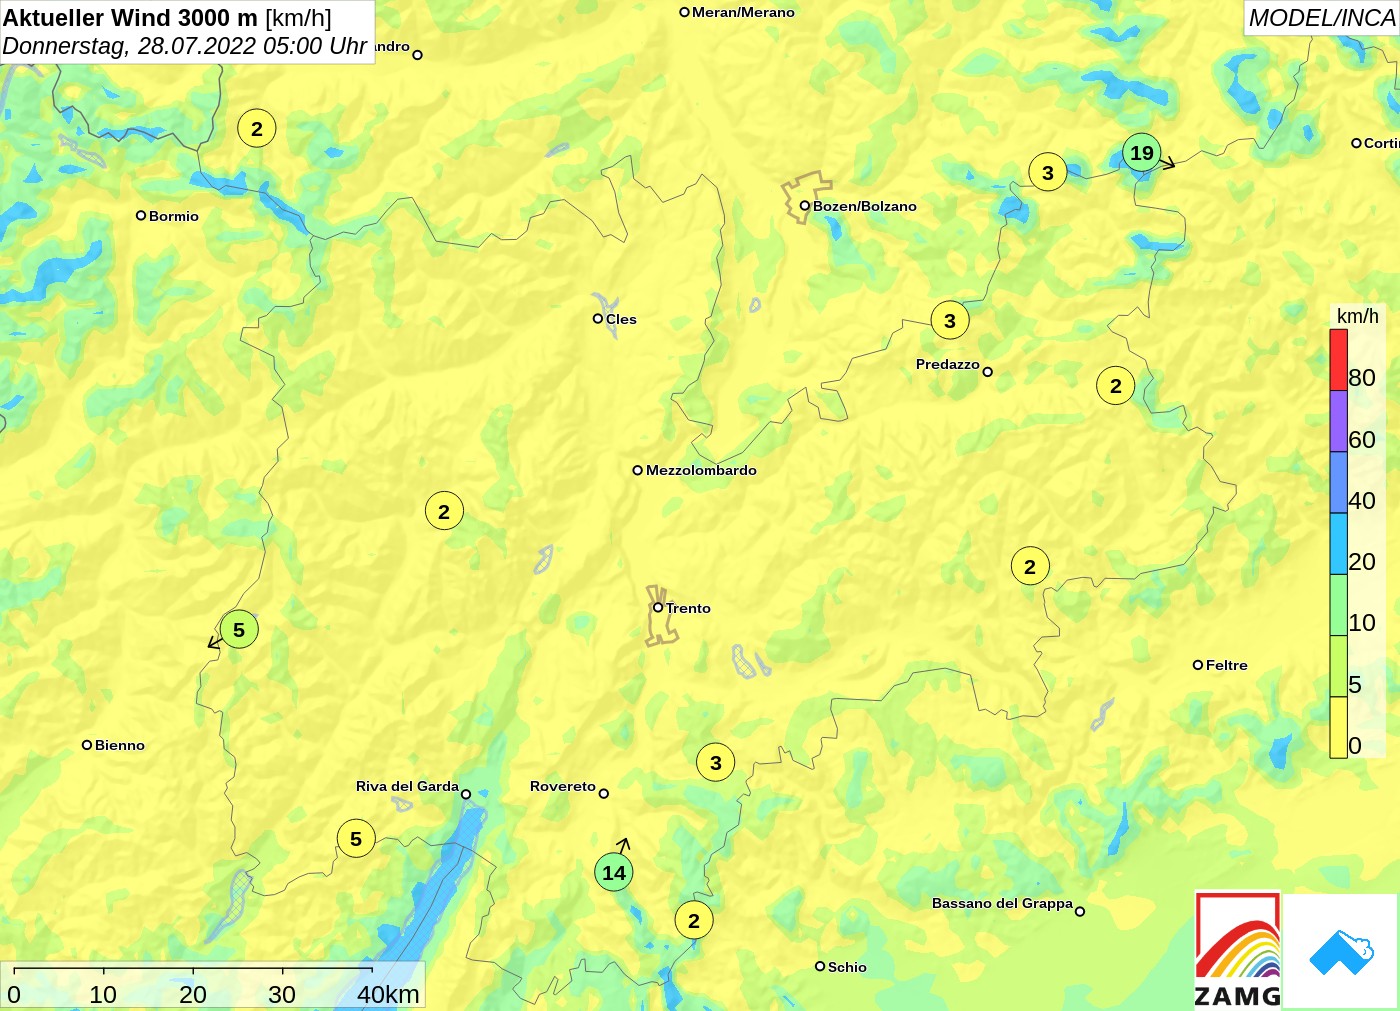Click the '10' scale bar label
This screenshot has width=1400, height=1011.
[103, 994]
